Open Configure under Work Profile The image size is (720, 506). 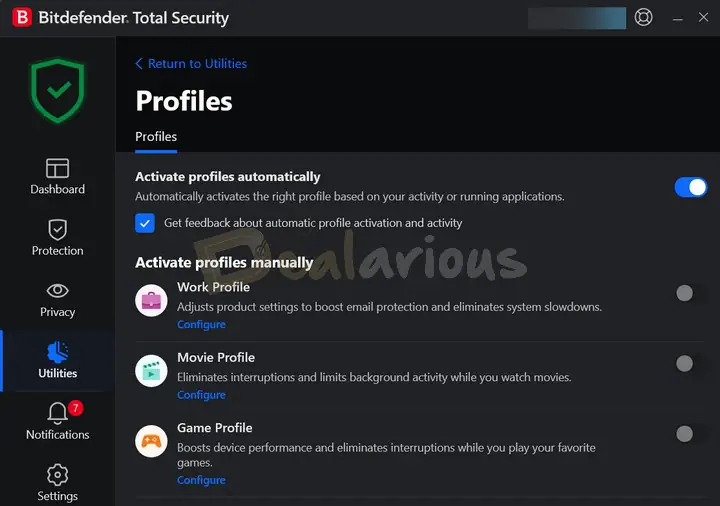tap(201, 325)
